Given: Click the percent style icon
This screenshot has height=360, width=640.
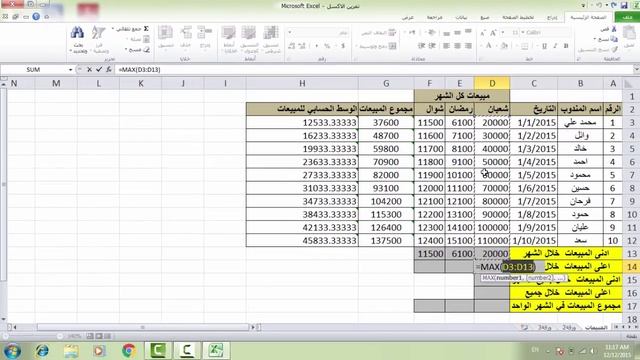Looking at the screenshot, I should click(x=327, y=46).
